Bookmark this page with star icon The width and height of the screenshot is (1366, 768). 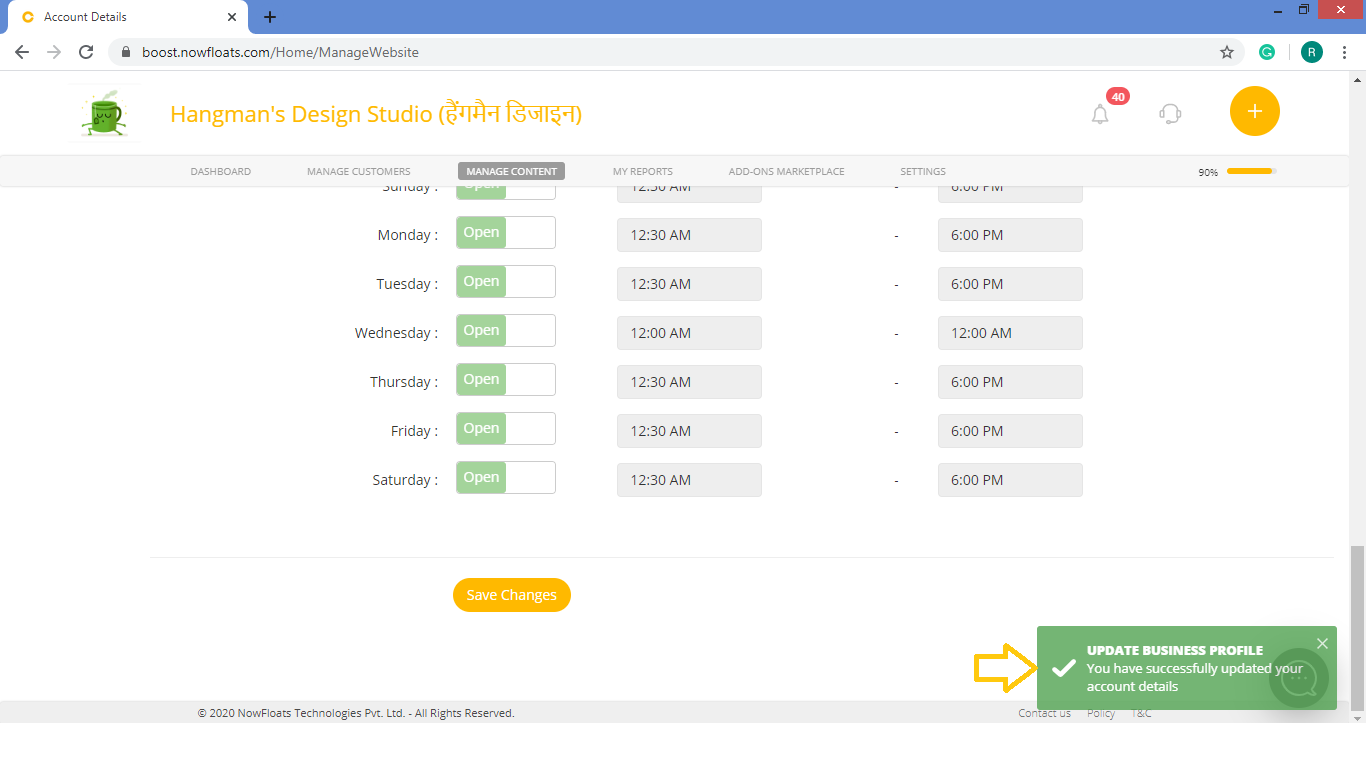[x=1227, y=52]
